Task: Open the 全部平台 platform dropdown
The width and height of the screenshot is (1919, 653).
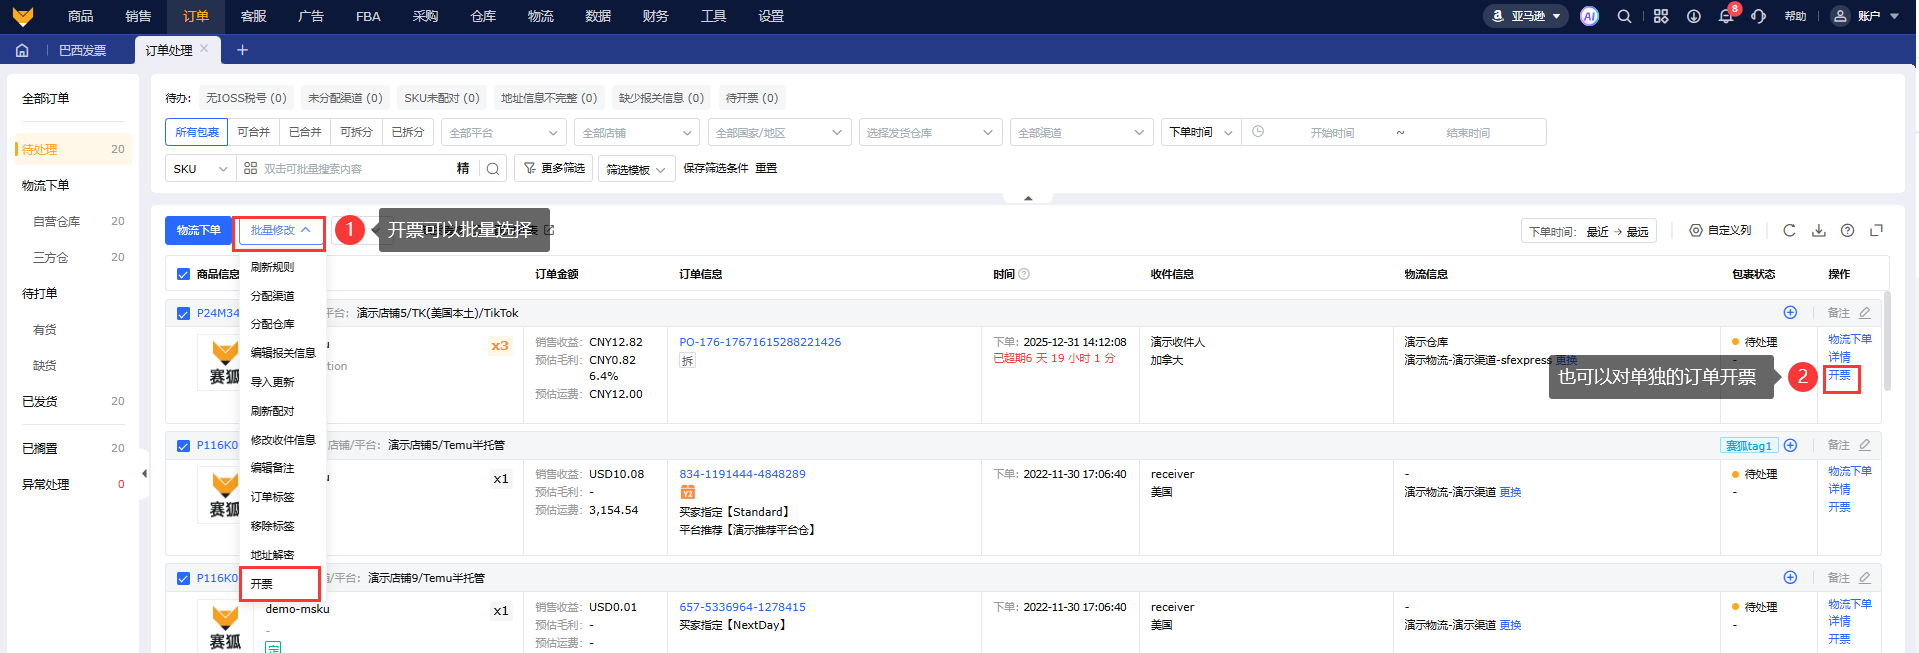Action: coord(503,133)
